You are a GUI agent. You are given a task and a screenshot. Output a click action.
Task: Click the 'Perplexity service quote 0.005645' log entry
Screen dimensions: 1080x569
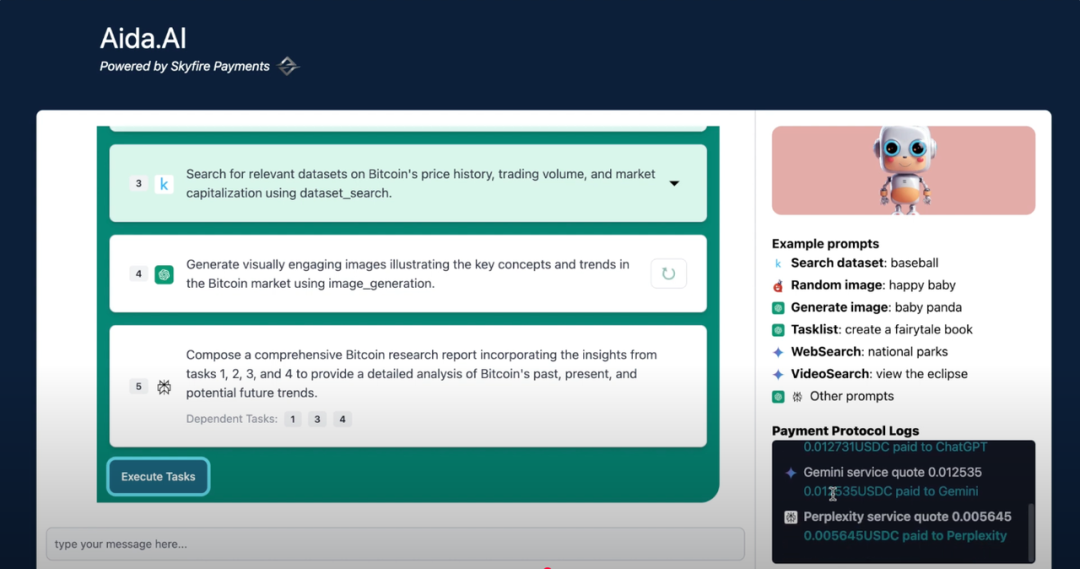907,517
